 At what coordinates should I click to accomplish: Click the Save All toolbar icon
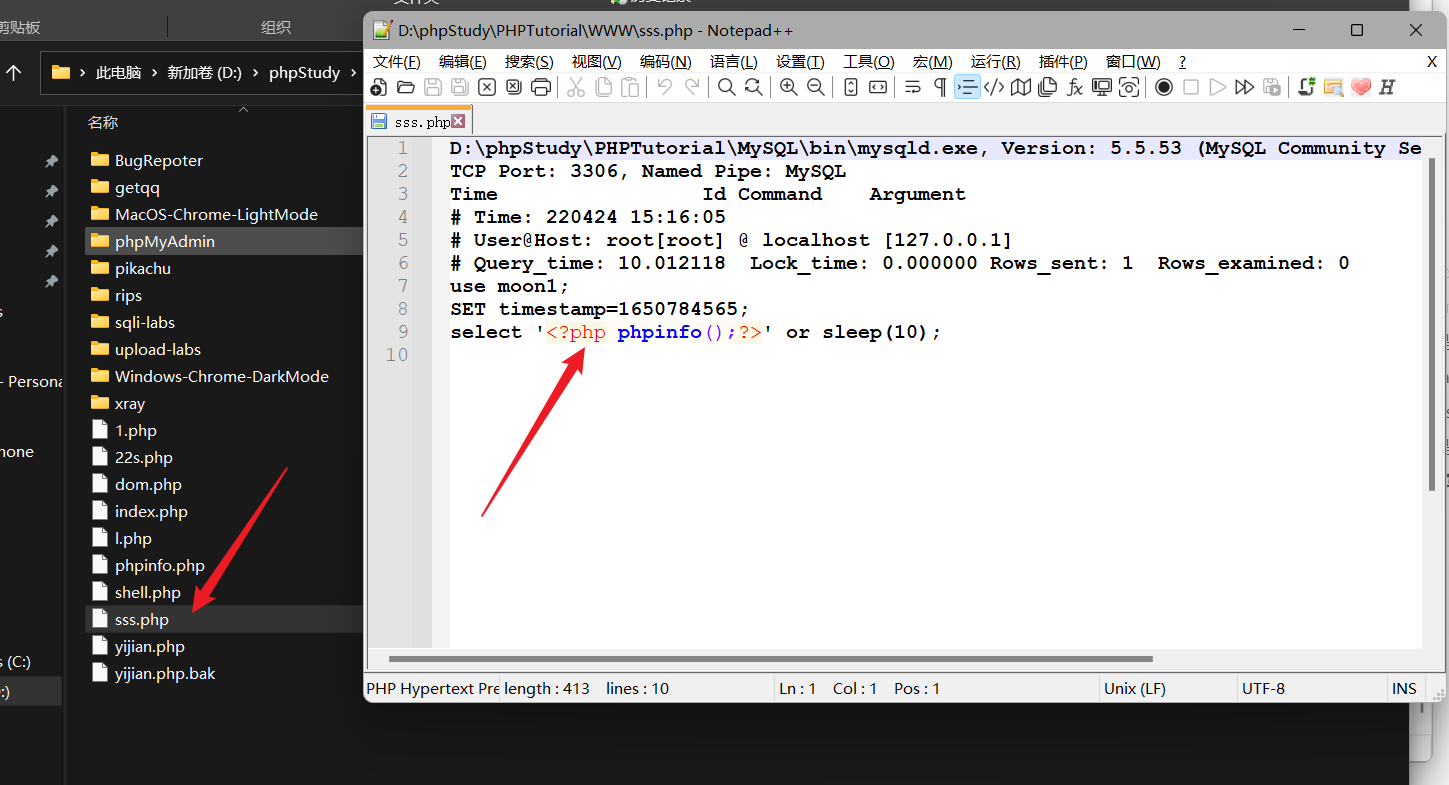pos(459,87)
